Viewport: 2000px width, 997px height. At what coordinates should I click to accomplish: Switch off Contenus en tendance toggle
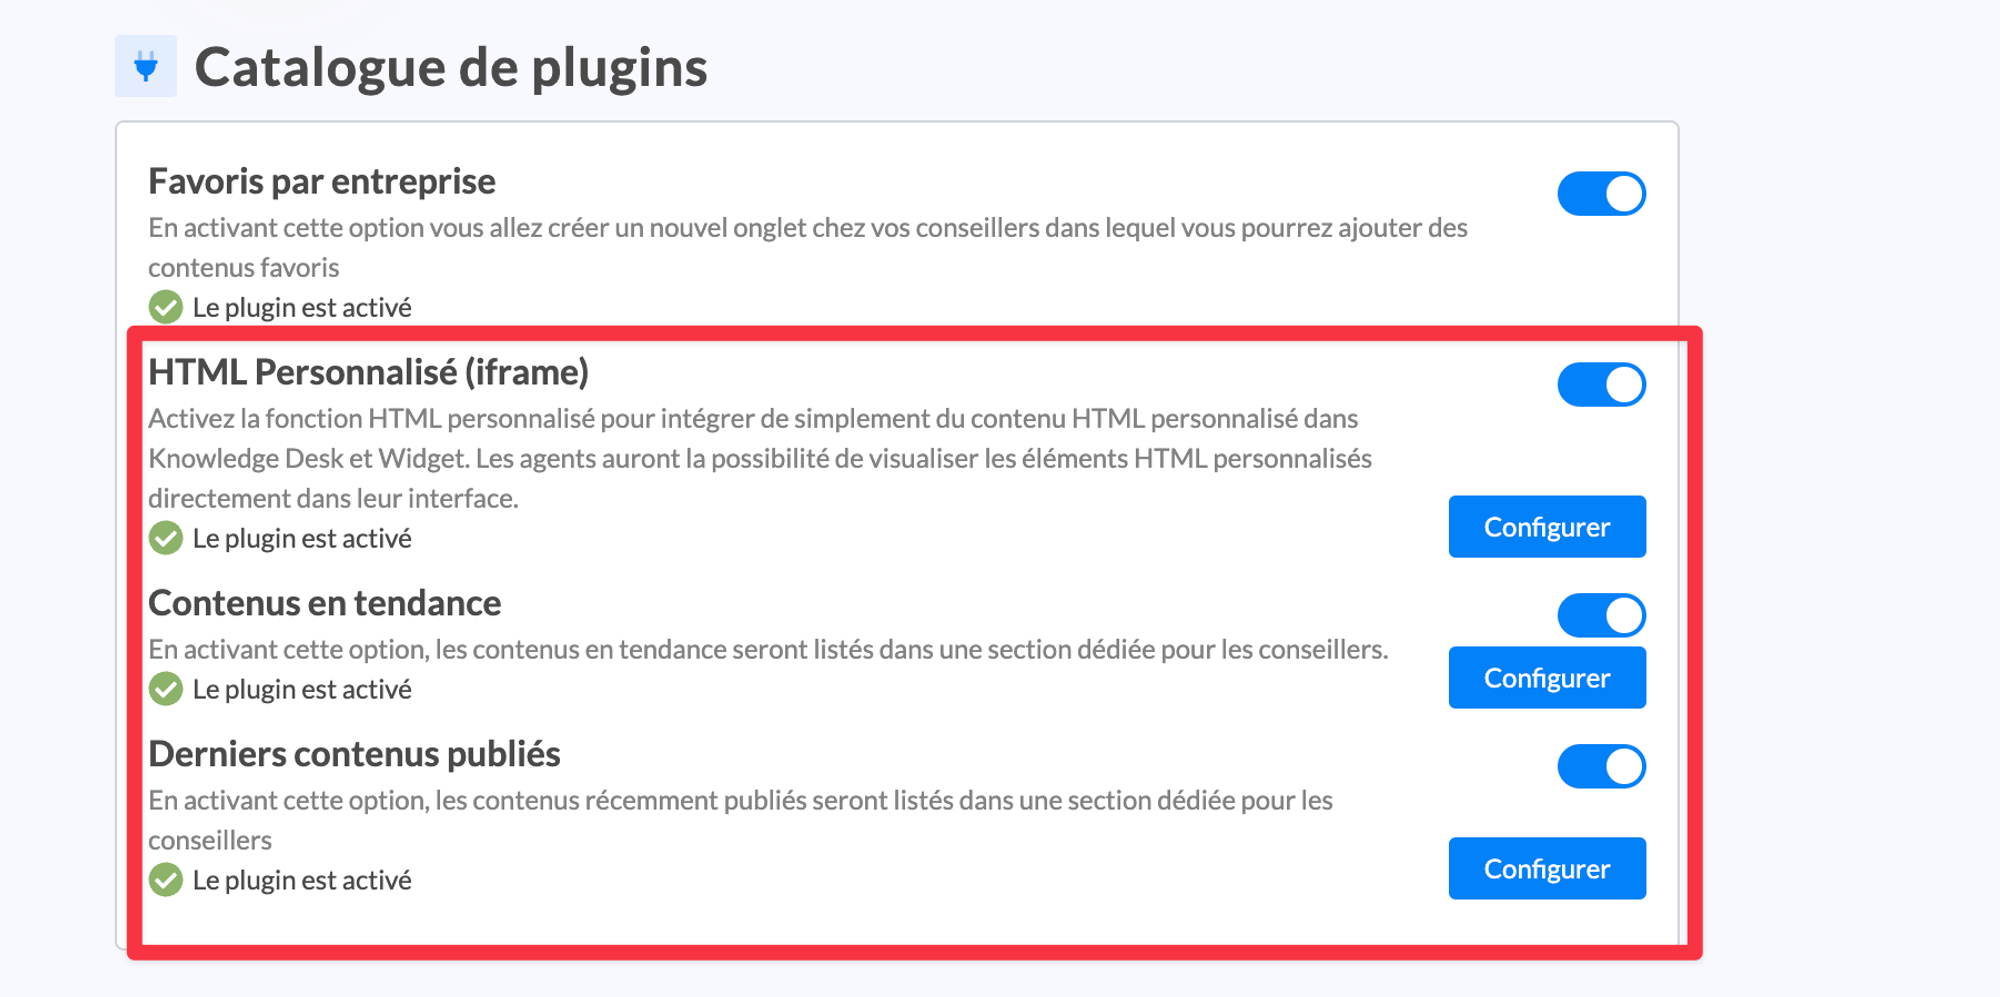pos(1601,616)
